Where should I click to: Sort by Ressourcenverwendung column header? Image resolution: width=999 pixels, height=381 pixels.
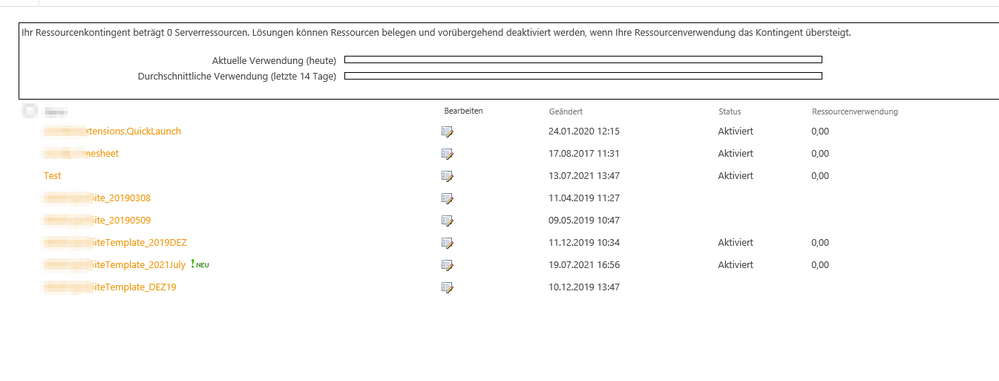click(854, 111)
